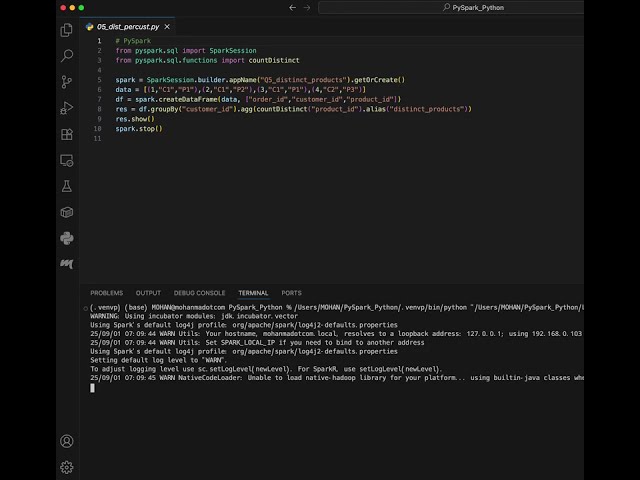Switch to the PROBLEMS panel tab
The image size is (640, 480).
(107, 293)
